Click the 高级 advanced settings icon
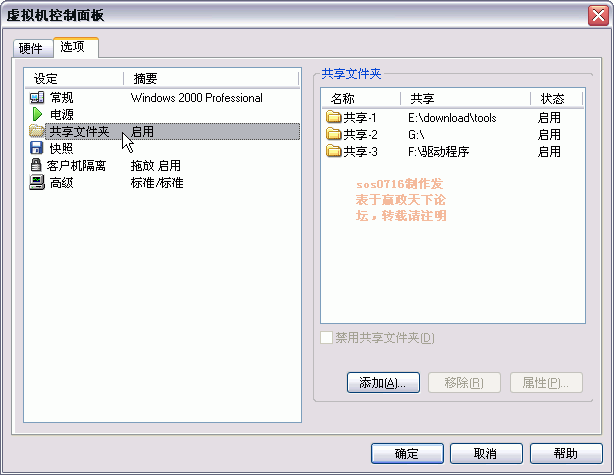This screenshot has width=614, height=475. 37,183
